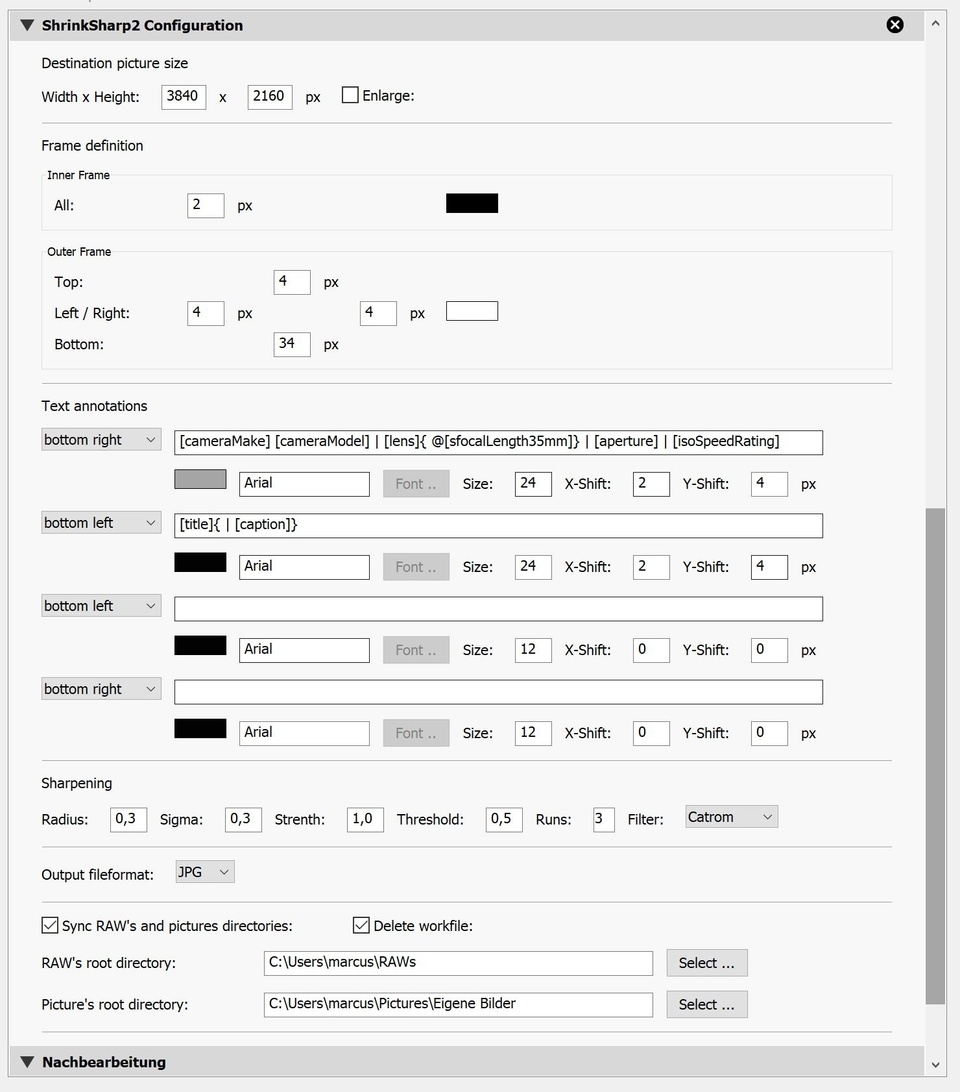Collapse the ShrinkSharp2 Configuration section

point(27,25)
